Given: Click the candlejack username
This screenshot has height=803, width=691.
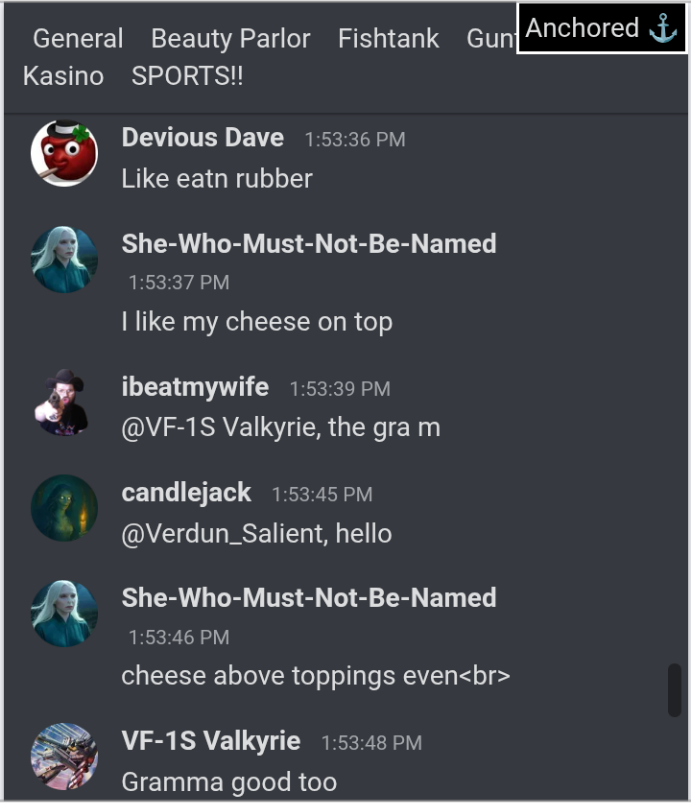Looking at the screenshot, I should [x=186, y=493].
